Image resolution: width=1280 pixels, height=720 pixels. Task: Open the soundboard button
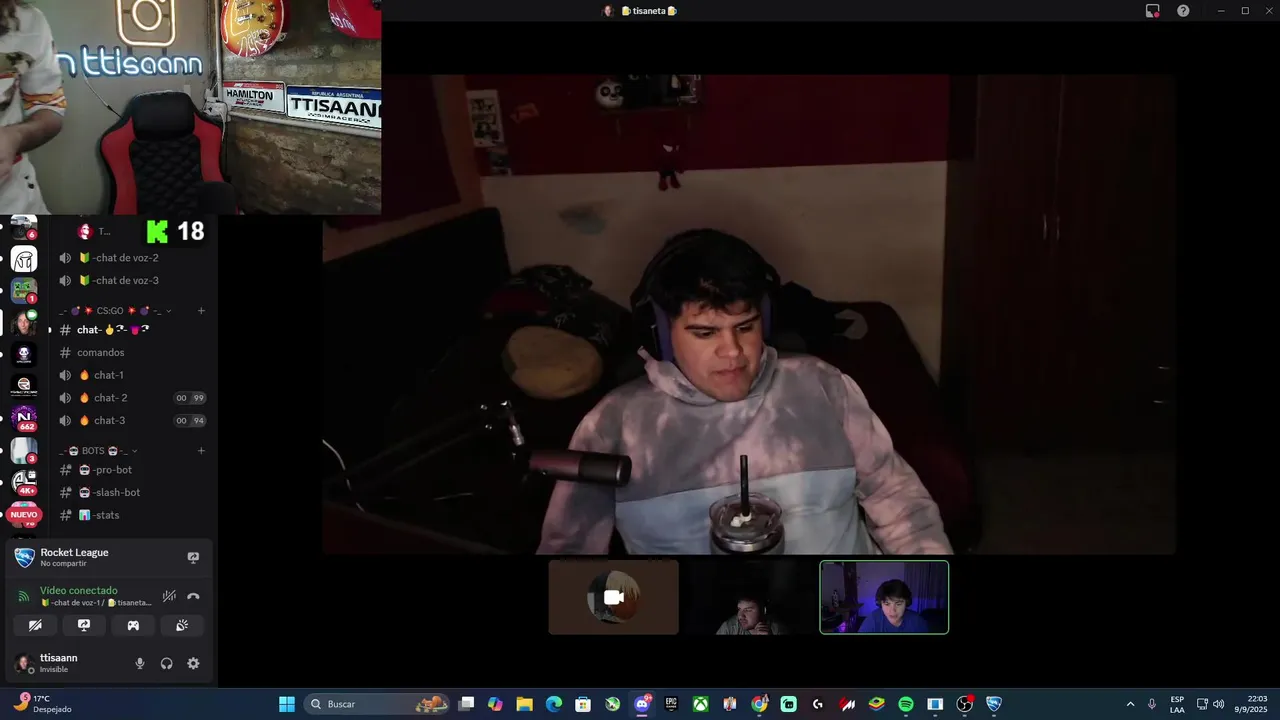[182, 625]
